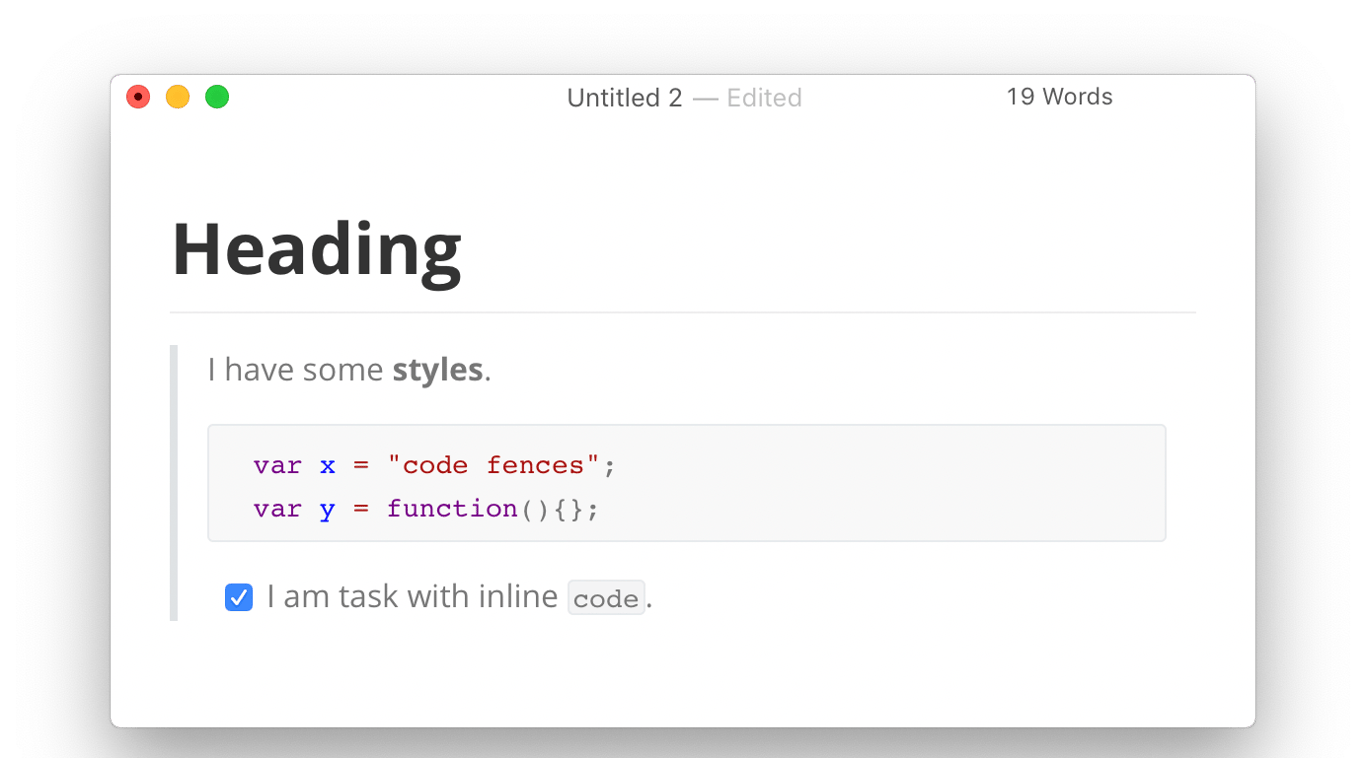Screen dimensions: 1366x758
Task: Click the "code fences" string literal
Action: pos(493,465)
